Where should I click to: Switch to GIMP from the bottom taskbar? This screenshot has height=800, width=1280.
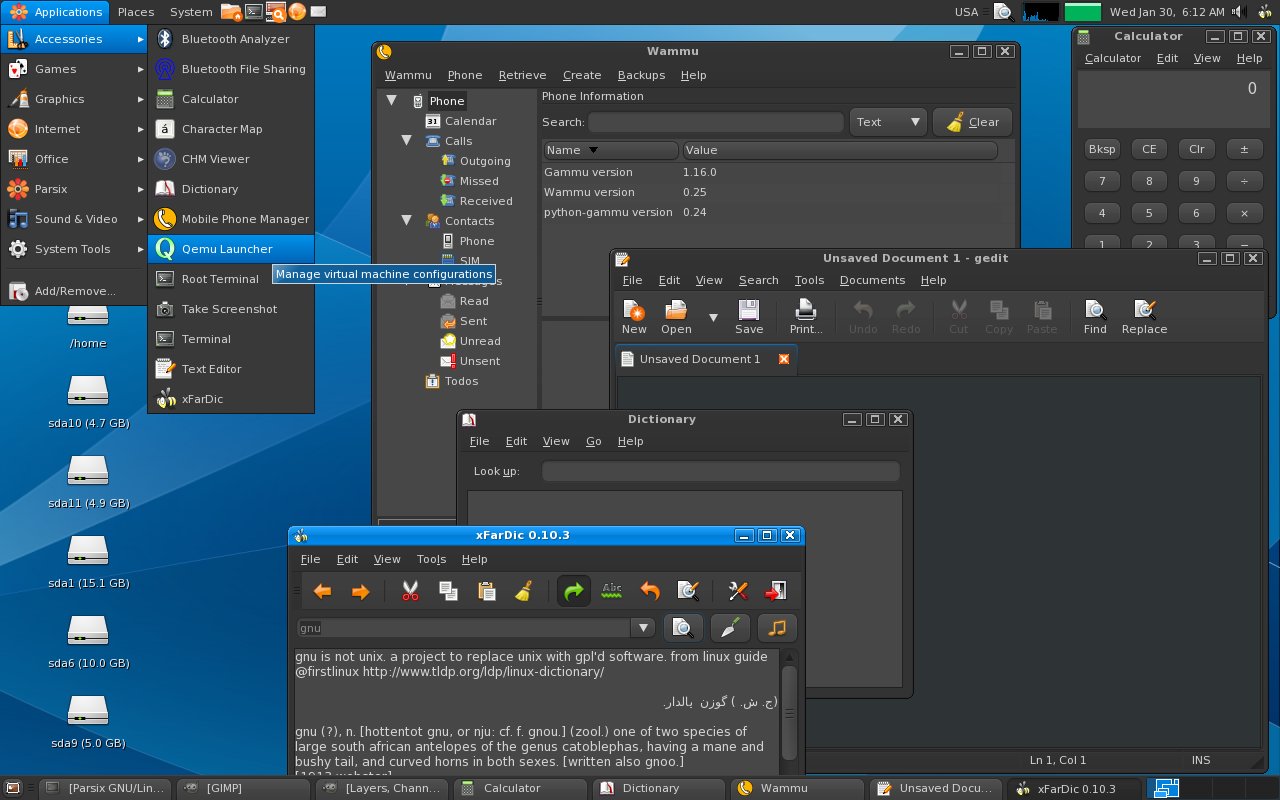(244, 788)
